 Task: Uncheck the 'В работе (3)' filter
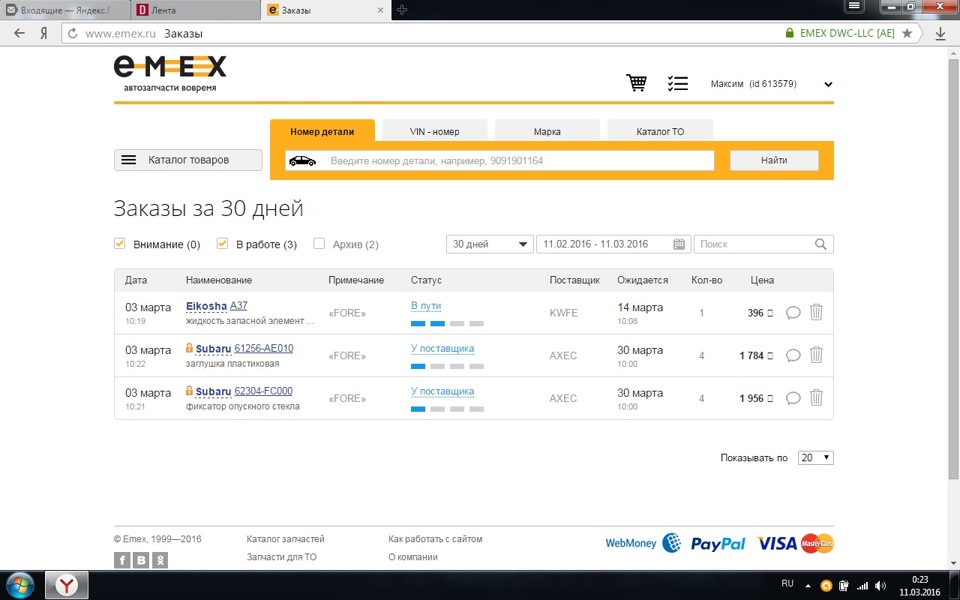[222, 243]
